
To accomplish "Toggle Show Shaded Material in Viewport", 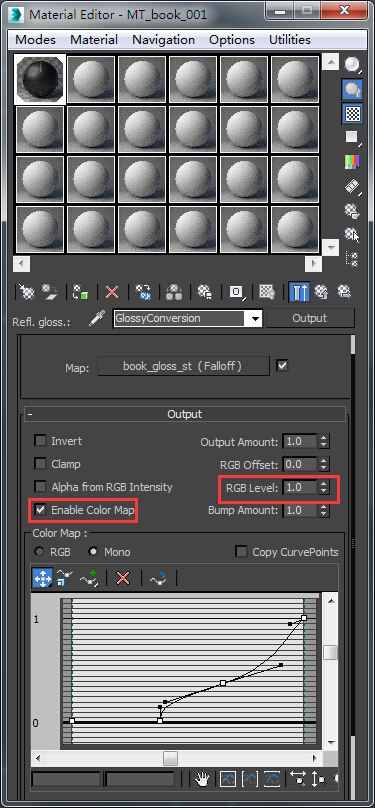I will (x=266, y=292).
